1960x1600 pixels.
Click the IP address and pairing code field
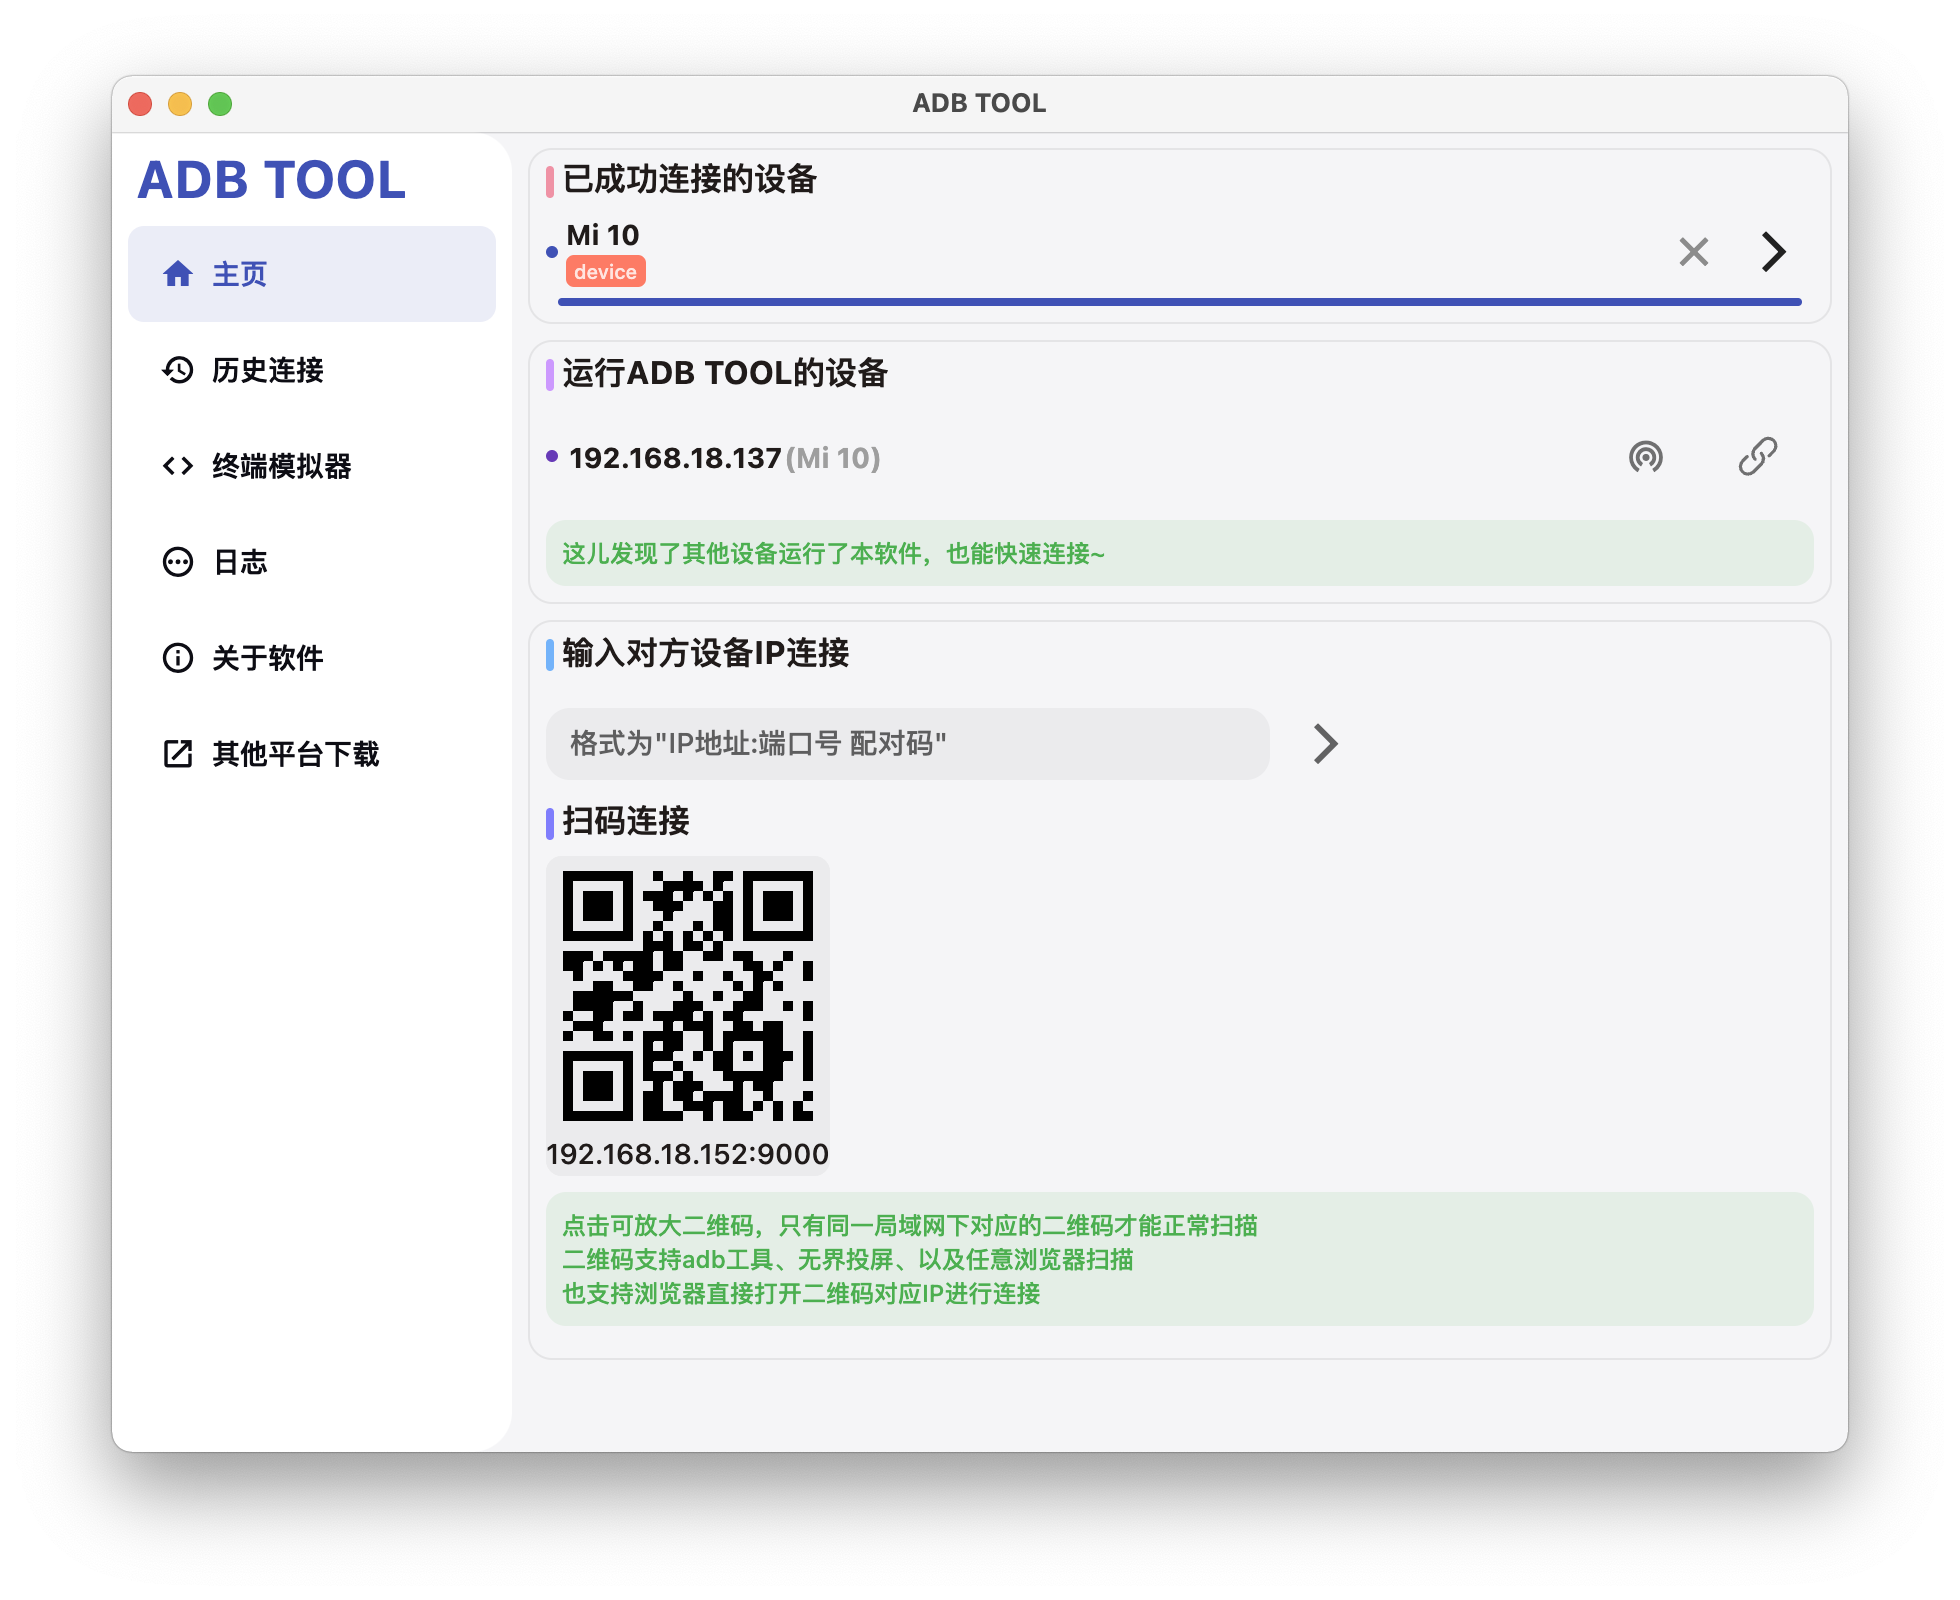point(907,744)
